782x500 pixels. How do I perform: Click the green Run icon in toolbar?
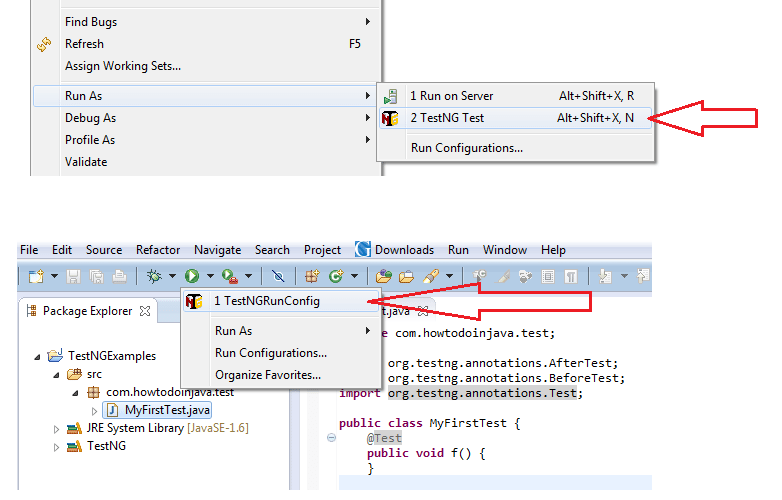192,276
